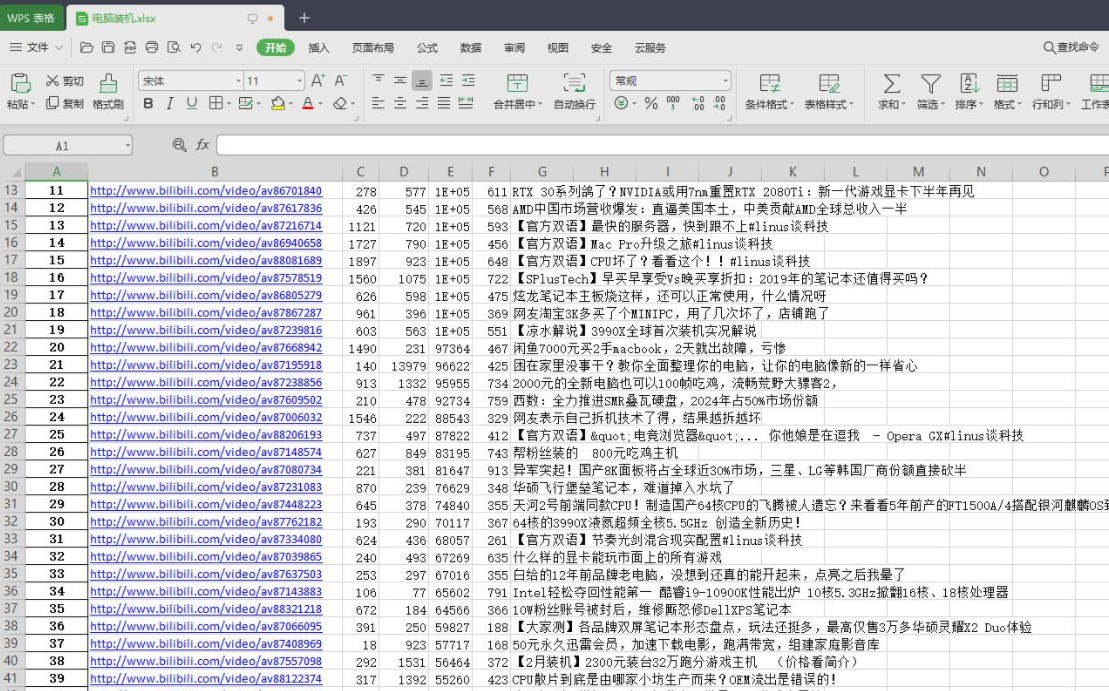Click the Decrease indent icon

pyautogui.click(x=446, y=81)
